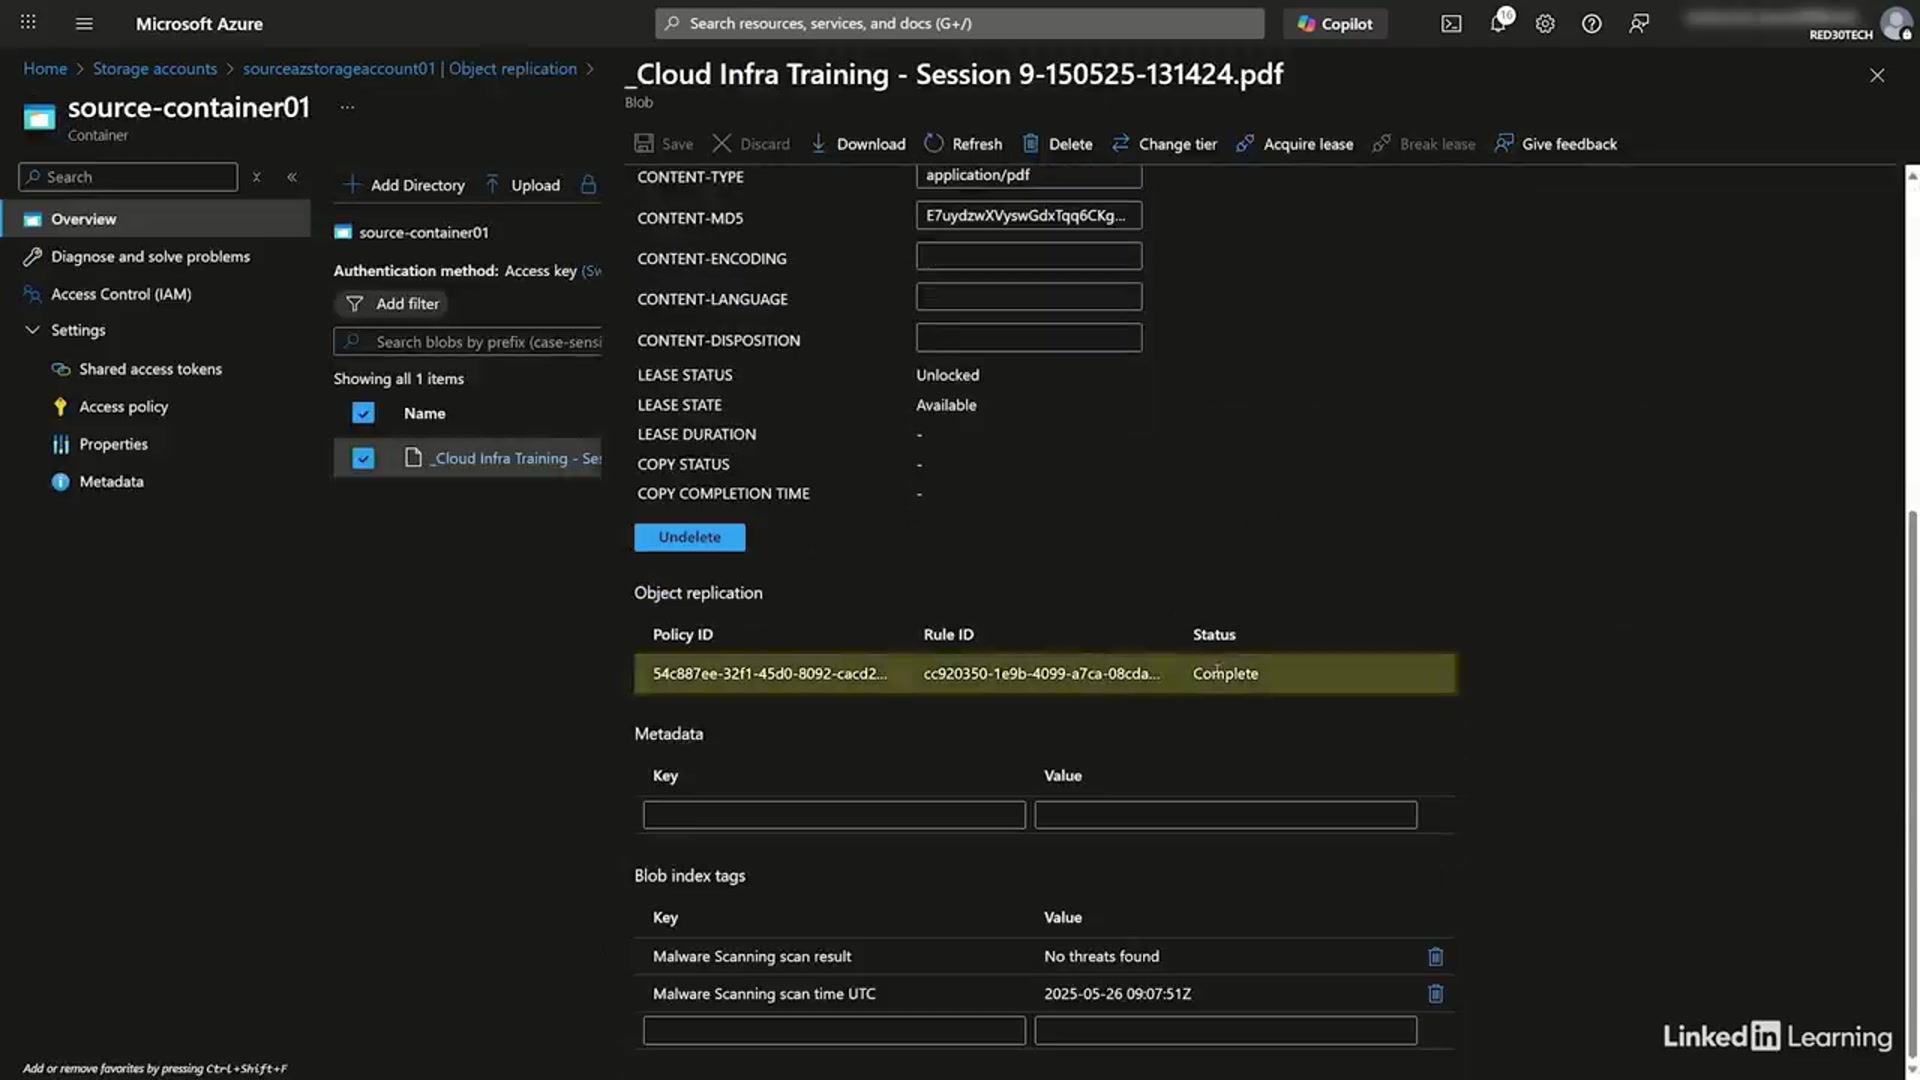1920x1080 pixels.
Task: Download the blob using the toolbar icon
Action: [x=858, y=143]
